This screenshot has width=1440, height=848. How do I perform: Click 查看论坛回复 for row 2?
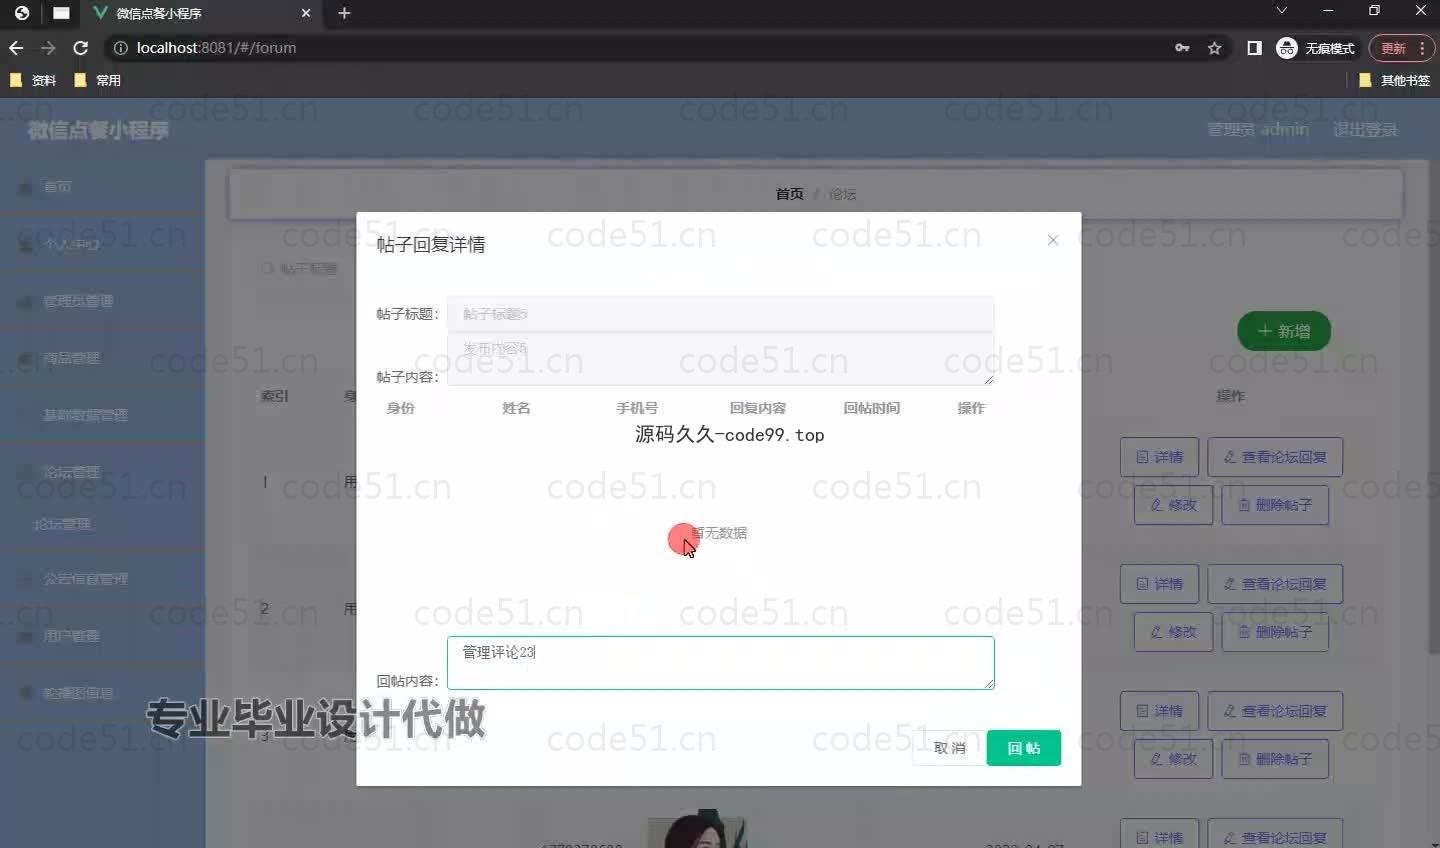click(1275, 584)
